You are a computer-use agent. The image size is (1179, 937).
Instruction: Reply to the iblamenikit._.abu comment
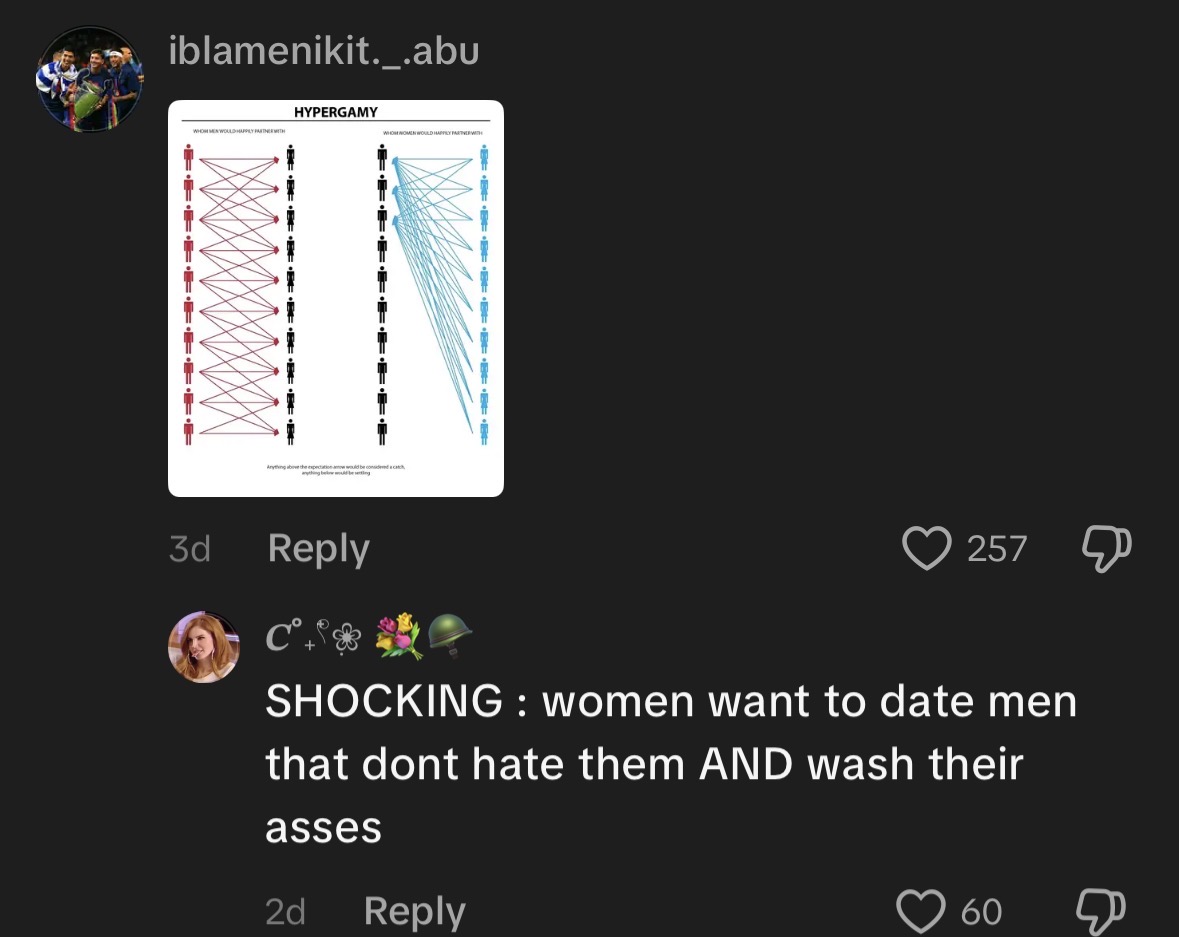click(318, 548)
